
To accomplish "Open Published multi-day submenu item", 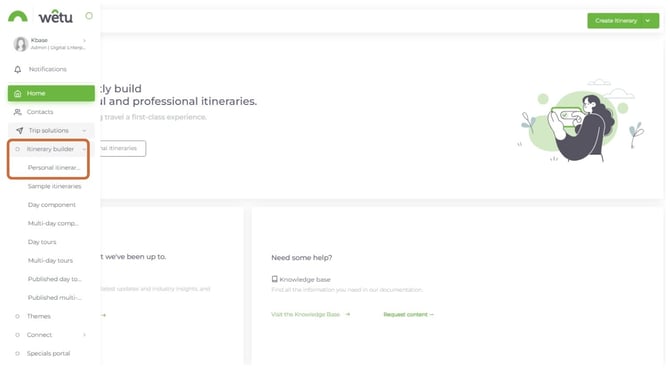I will 55,298.
